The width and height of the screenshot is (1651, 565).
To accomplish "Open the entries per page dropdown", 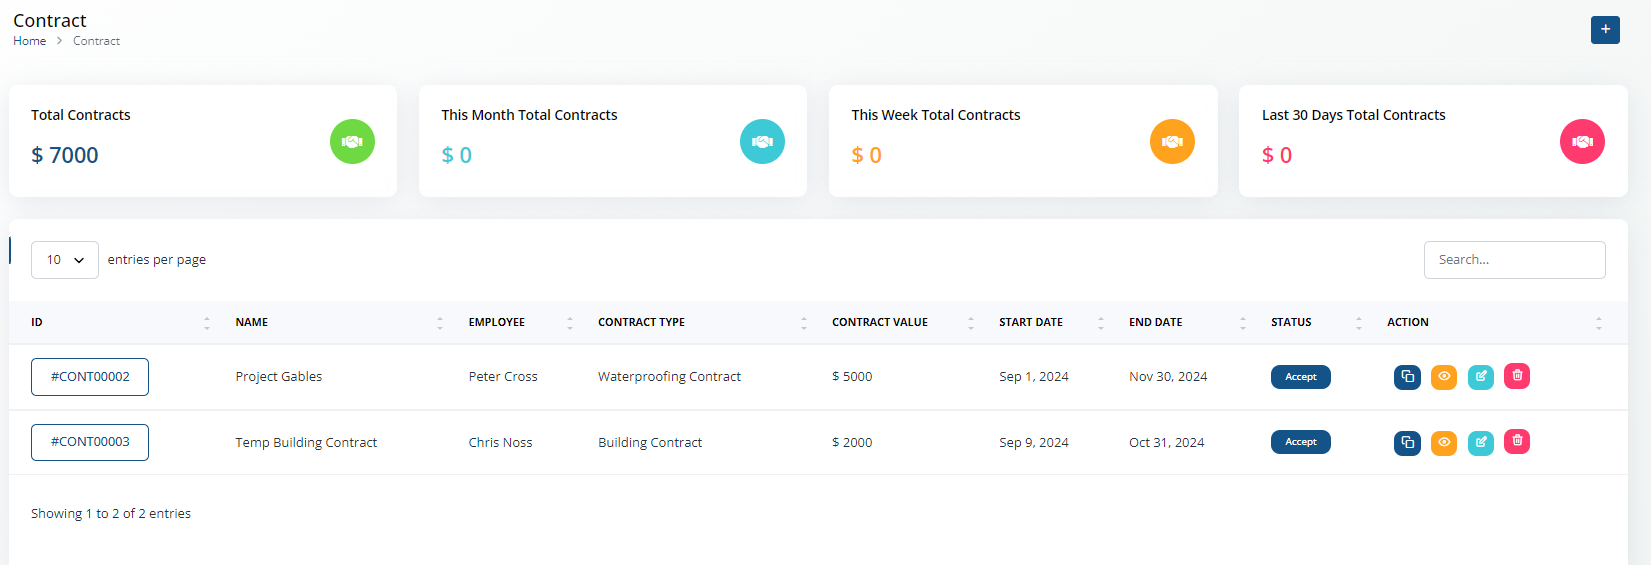I will point(65,260).
